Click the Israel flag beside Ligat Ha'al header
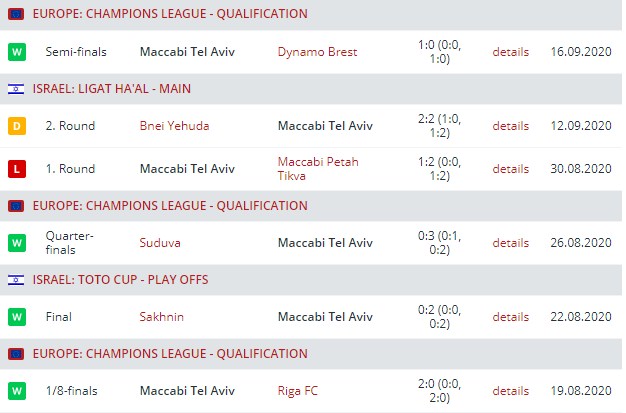The width and height of the screenshot is (626, 413). tap(16, 89)
